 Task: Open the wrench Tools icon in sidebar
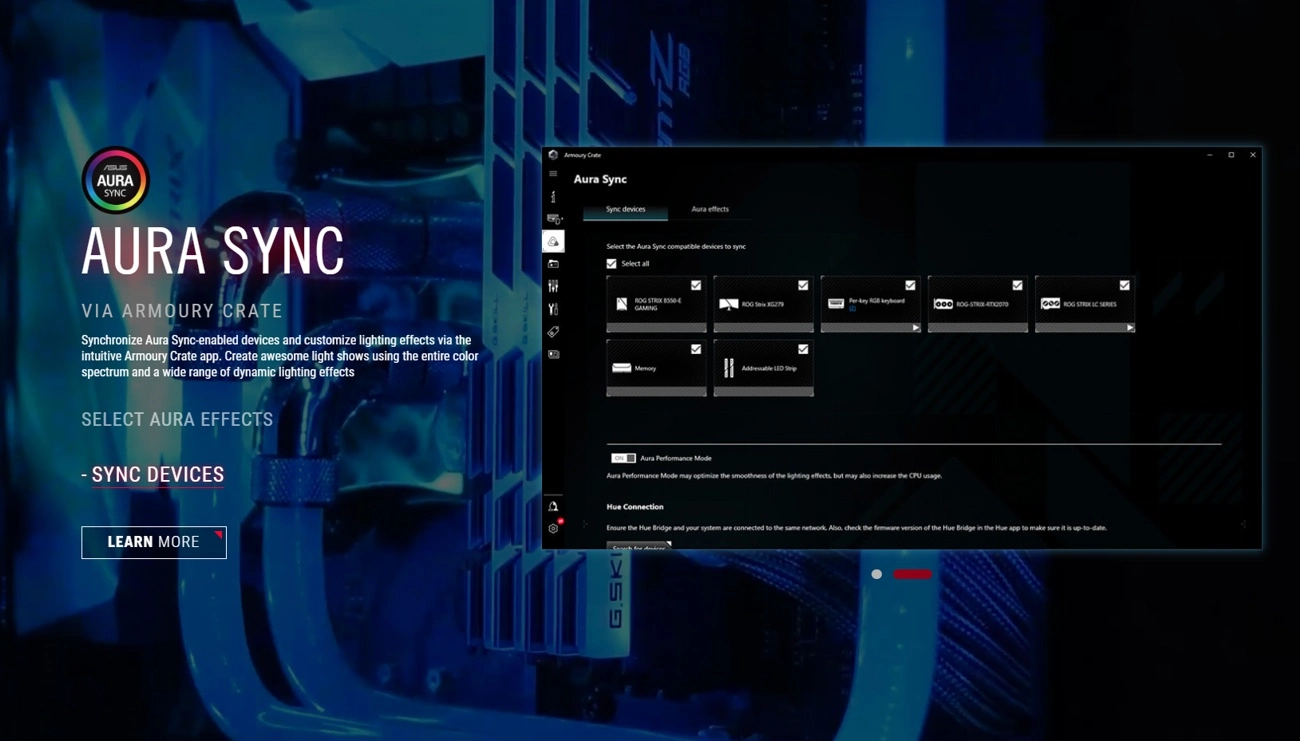(553, 309)
